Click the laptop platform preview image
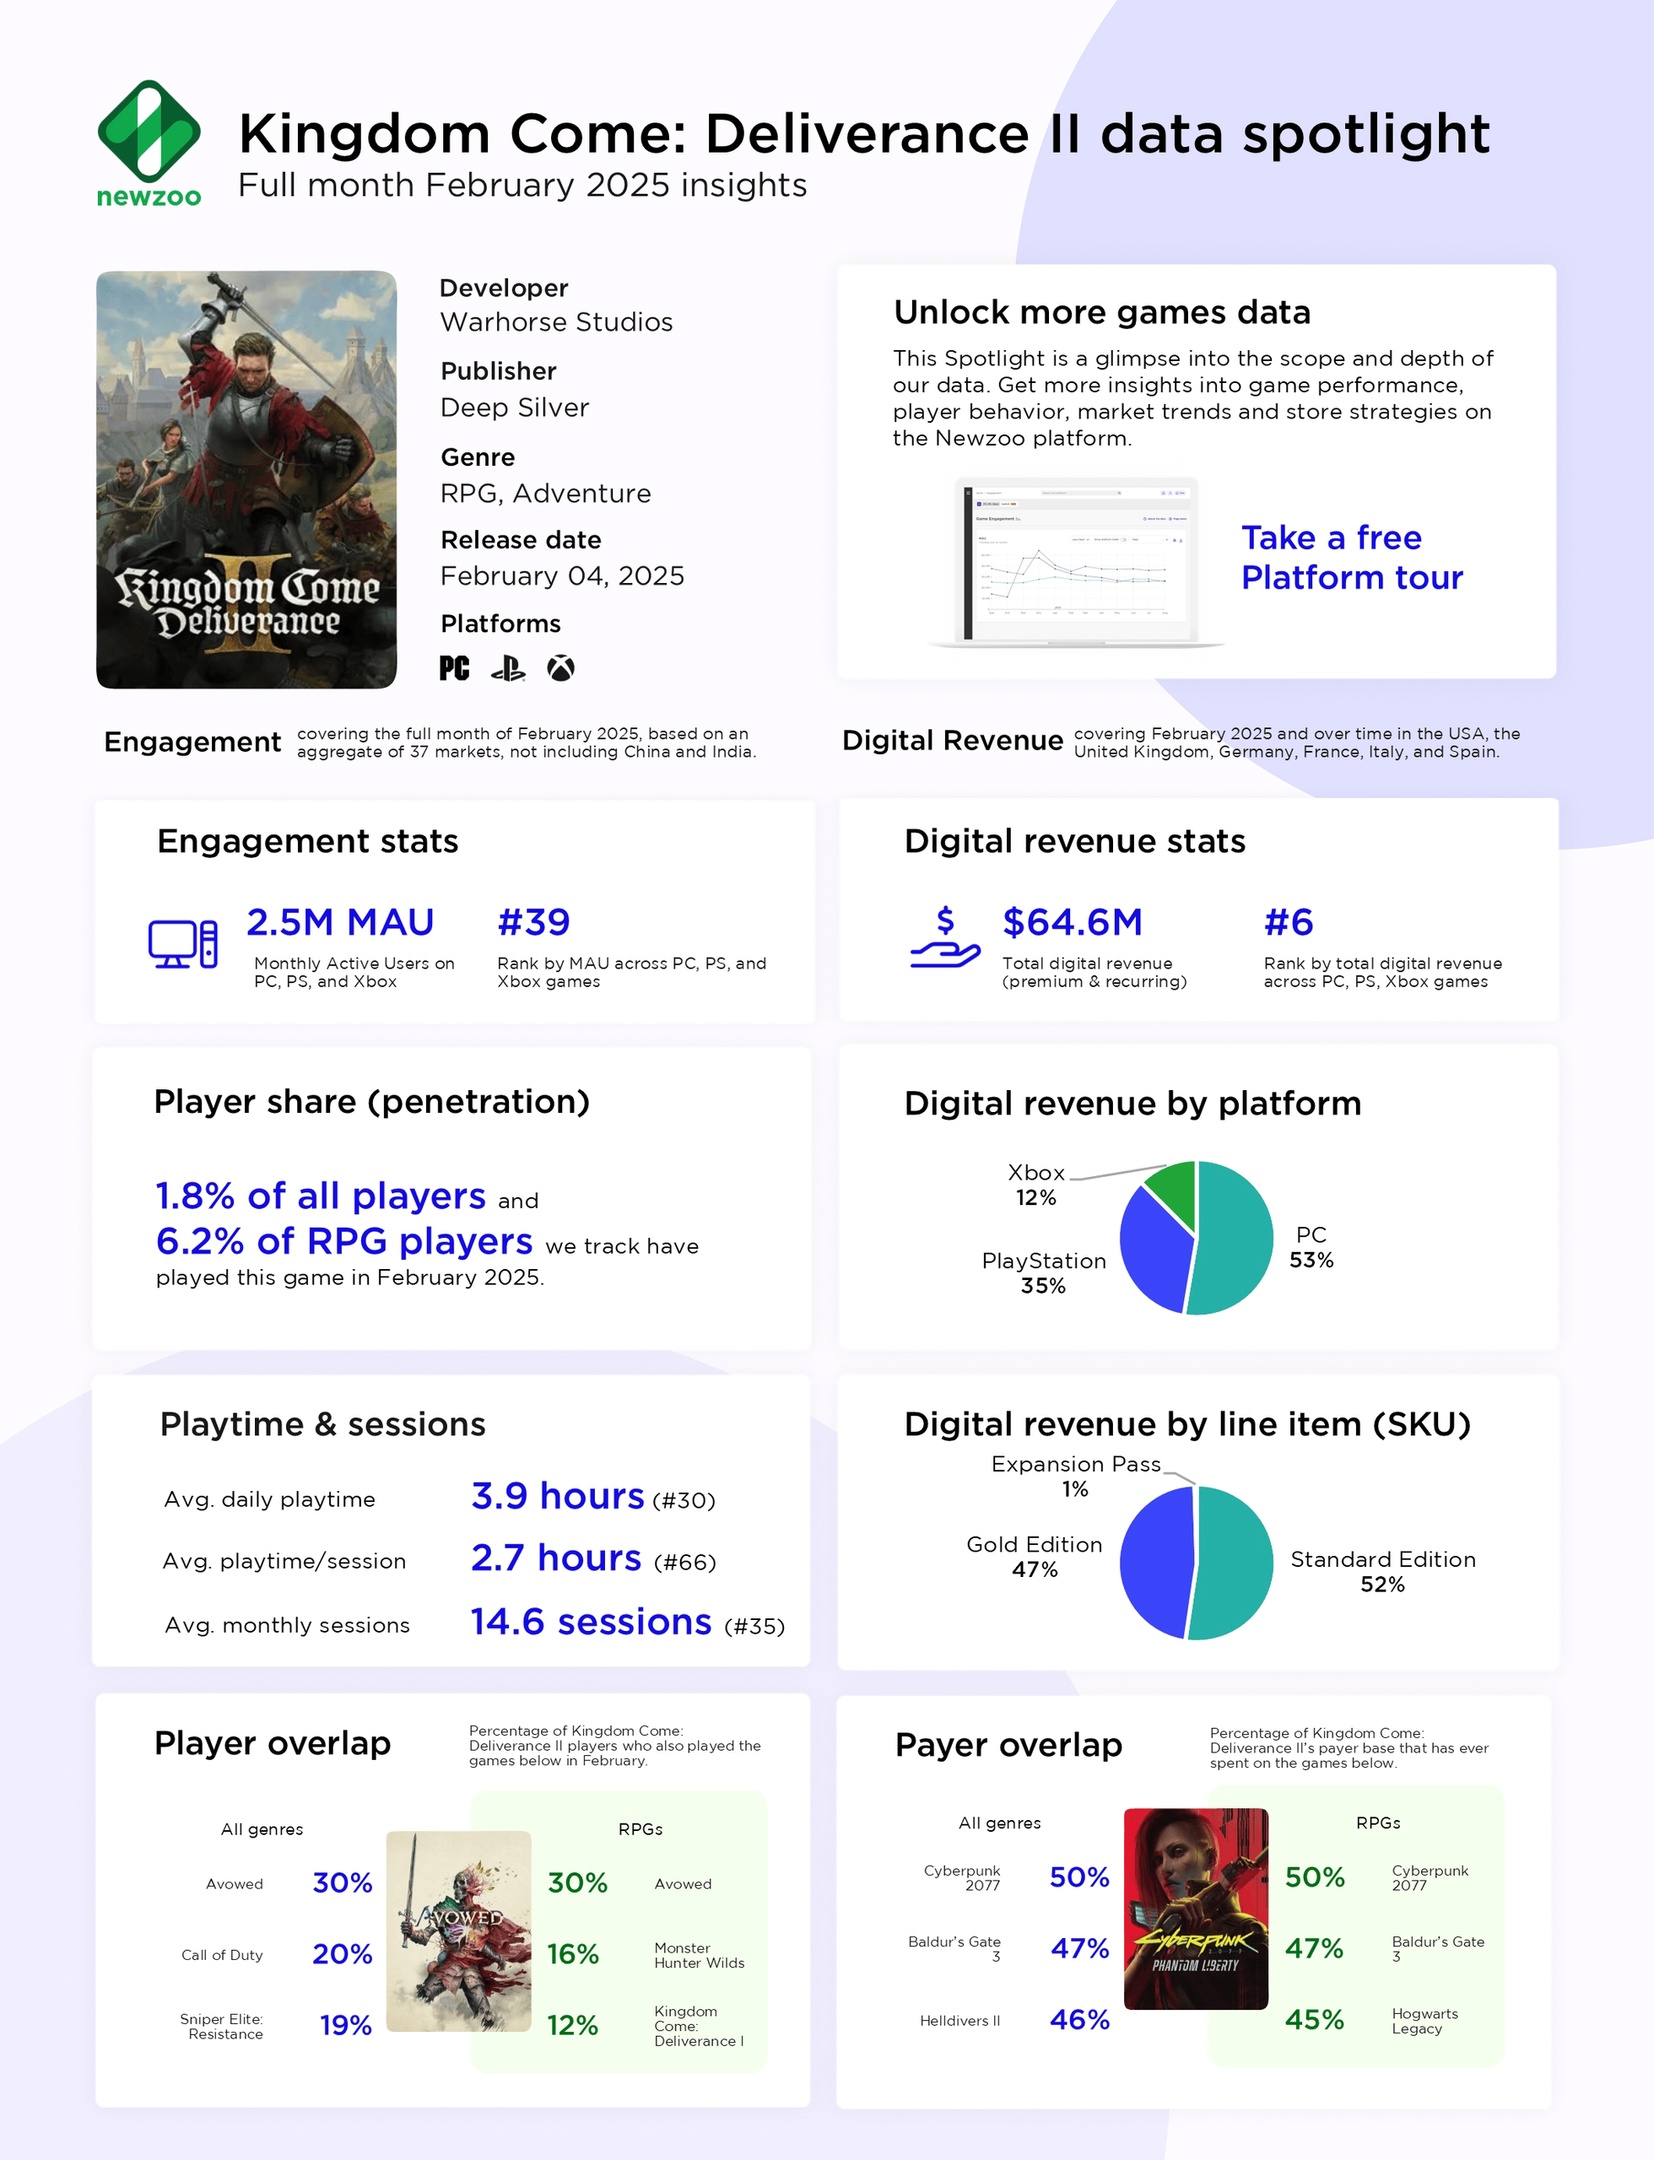Viewport: 1654px width, 2160px height. [x=1077, y=562]
